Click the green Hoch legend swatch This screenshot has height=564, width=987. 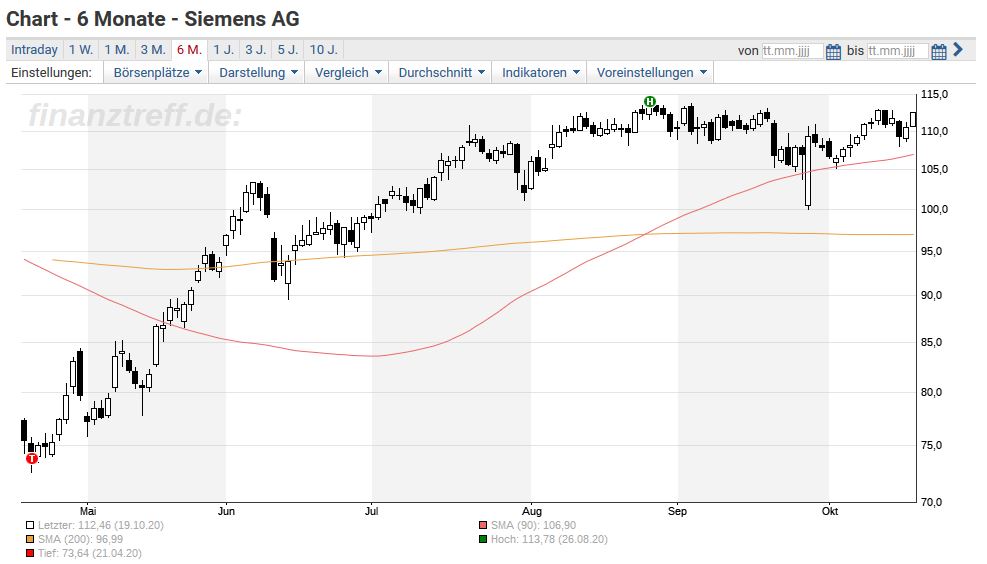[x=483, y=539]
